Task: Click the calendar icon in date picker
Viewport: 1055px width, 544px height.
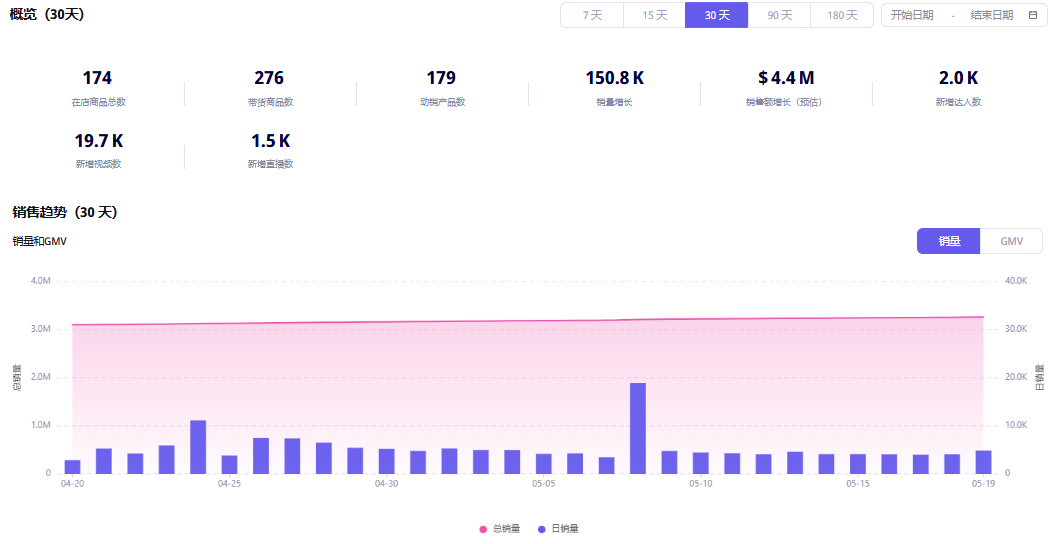Action: coord(1033,15)
